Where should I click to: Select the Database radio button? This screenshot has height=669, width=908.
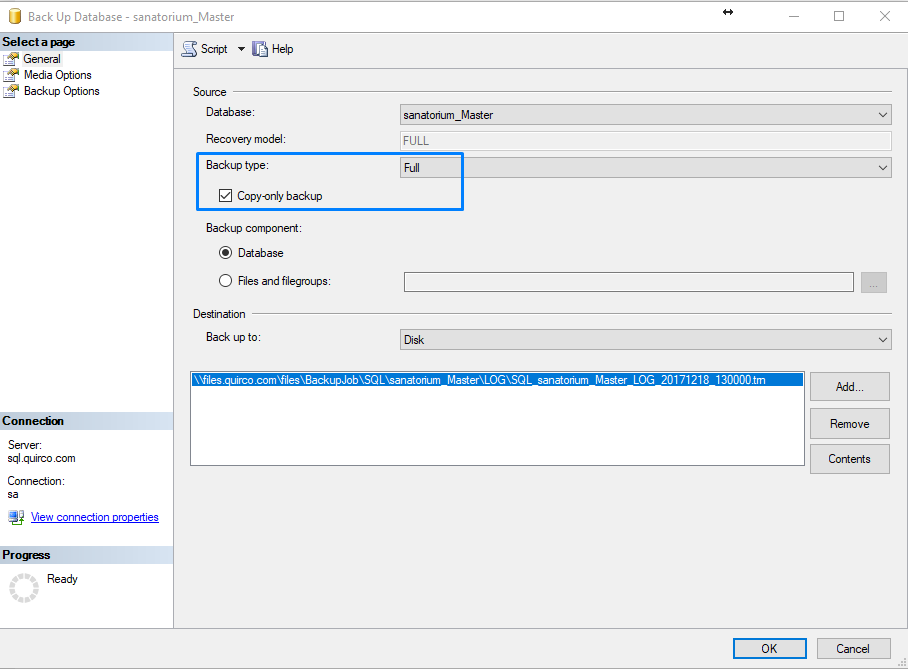[226, 253]
